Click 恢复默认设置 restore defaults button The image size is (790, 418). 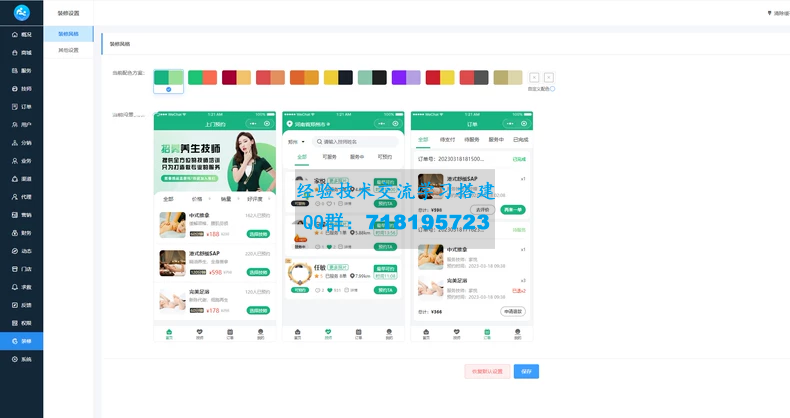coord(487,371)
